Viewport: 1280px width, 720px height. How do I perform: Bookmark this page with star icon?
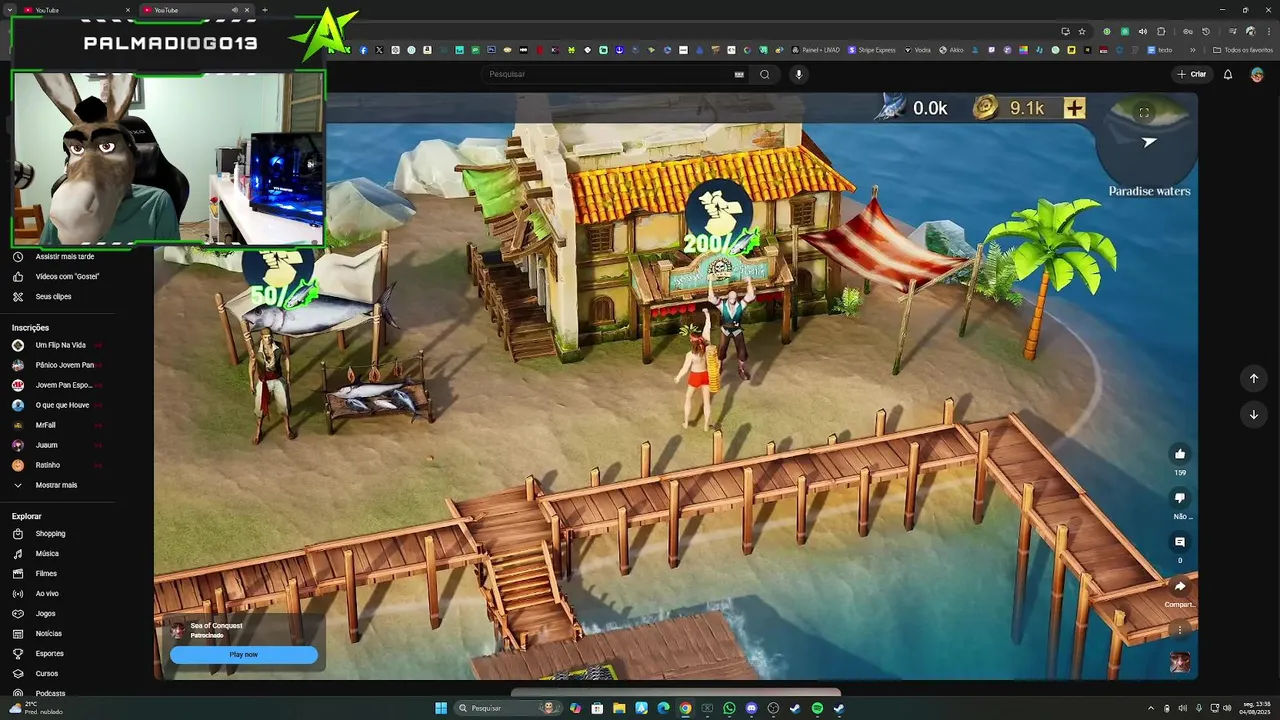1082,31
